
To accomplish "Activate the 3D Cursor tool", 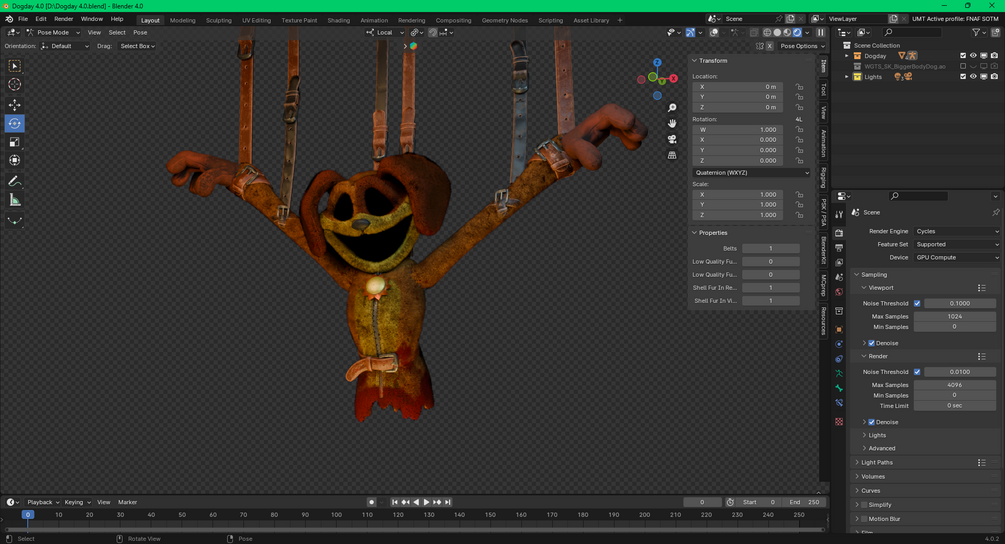I will tap(14, 85).
